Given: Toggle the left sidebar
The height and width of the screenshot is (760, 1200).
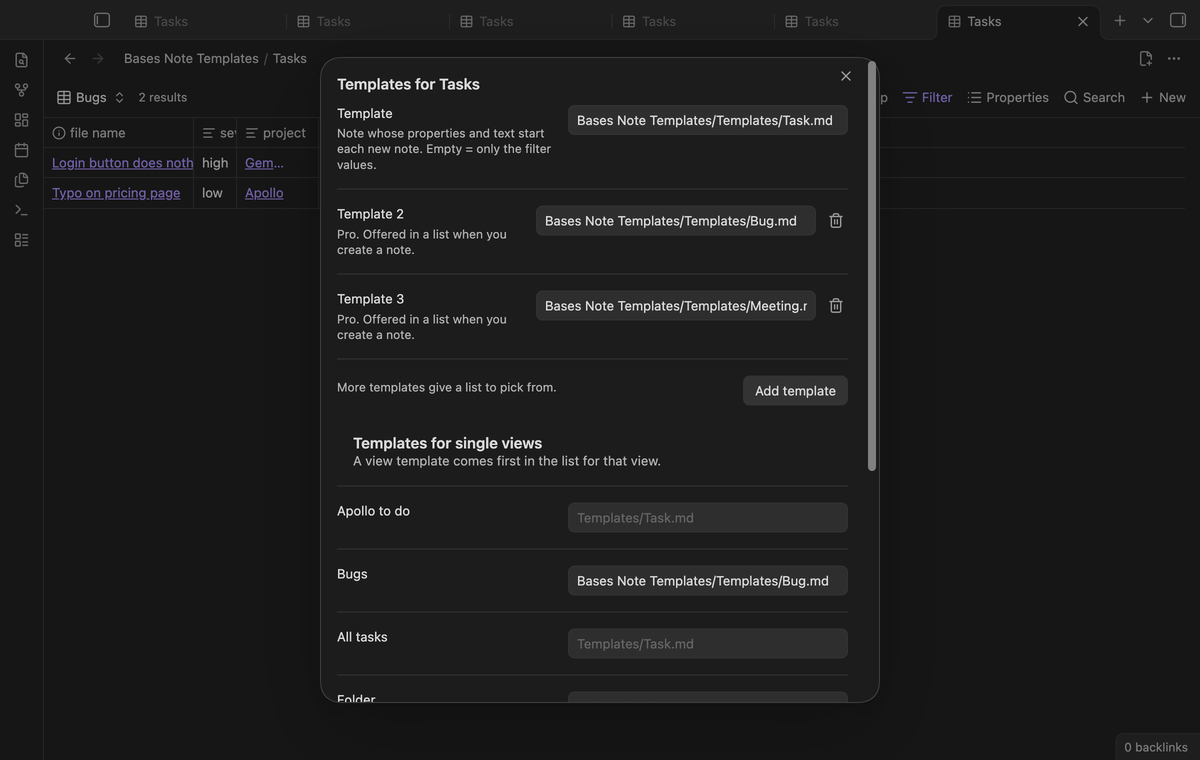Looking at the screenshot, I should pyautogui.click(x=102, y=20).
